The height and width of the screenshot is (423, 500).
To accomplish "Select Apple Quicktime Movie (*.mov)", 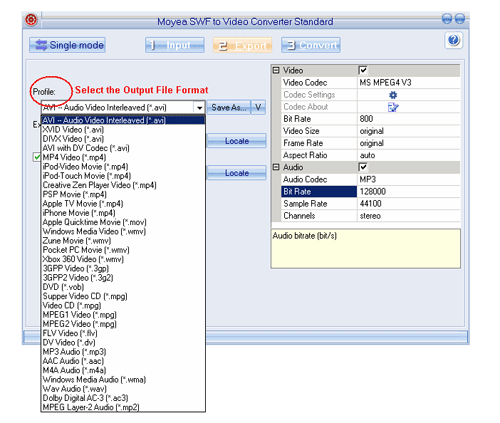I will click(123, 222).
